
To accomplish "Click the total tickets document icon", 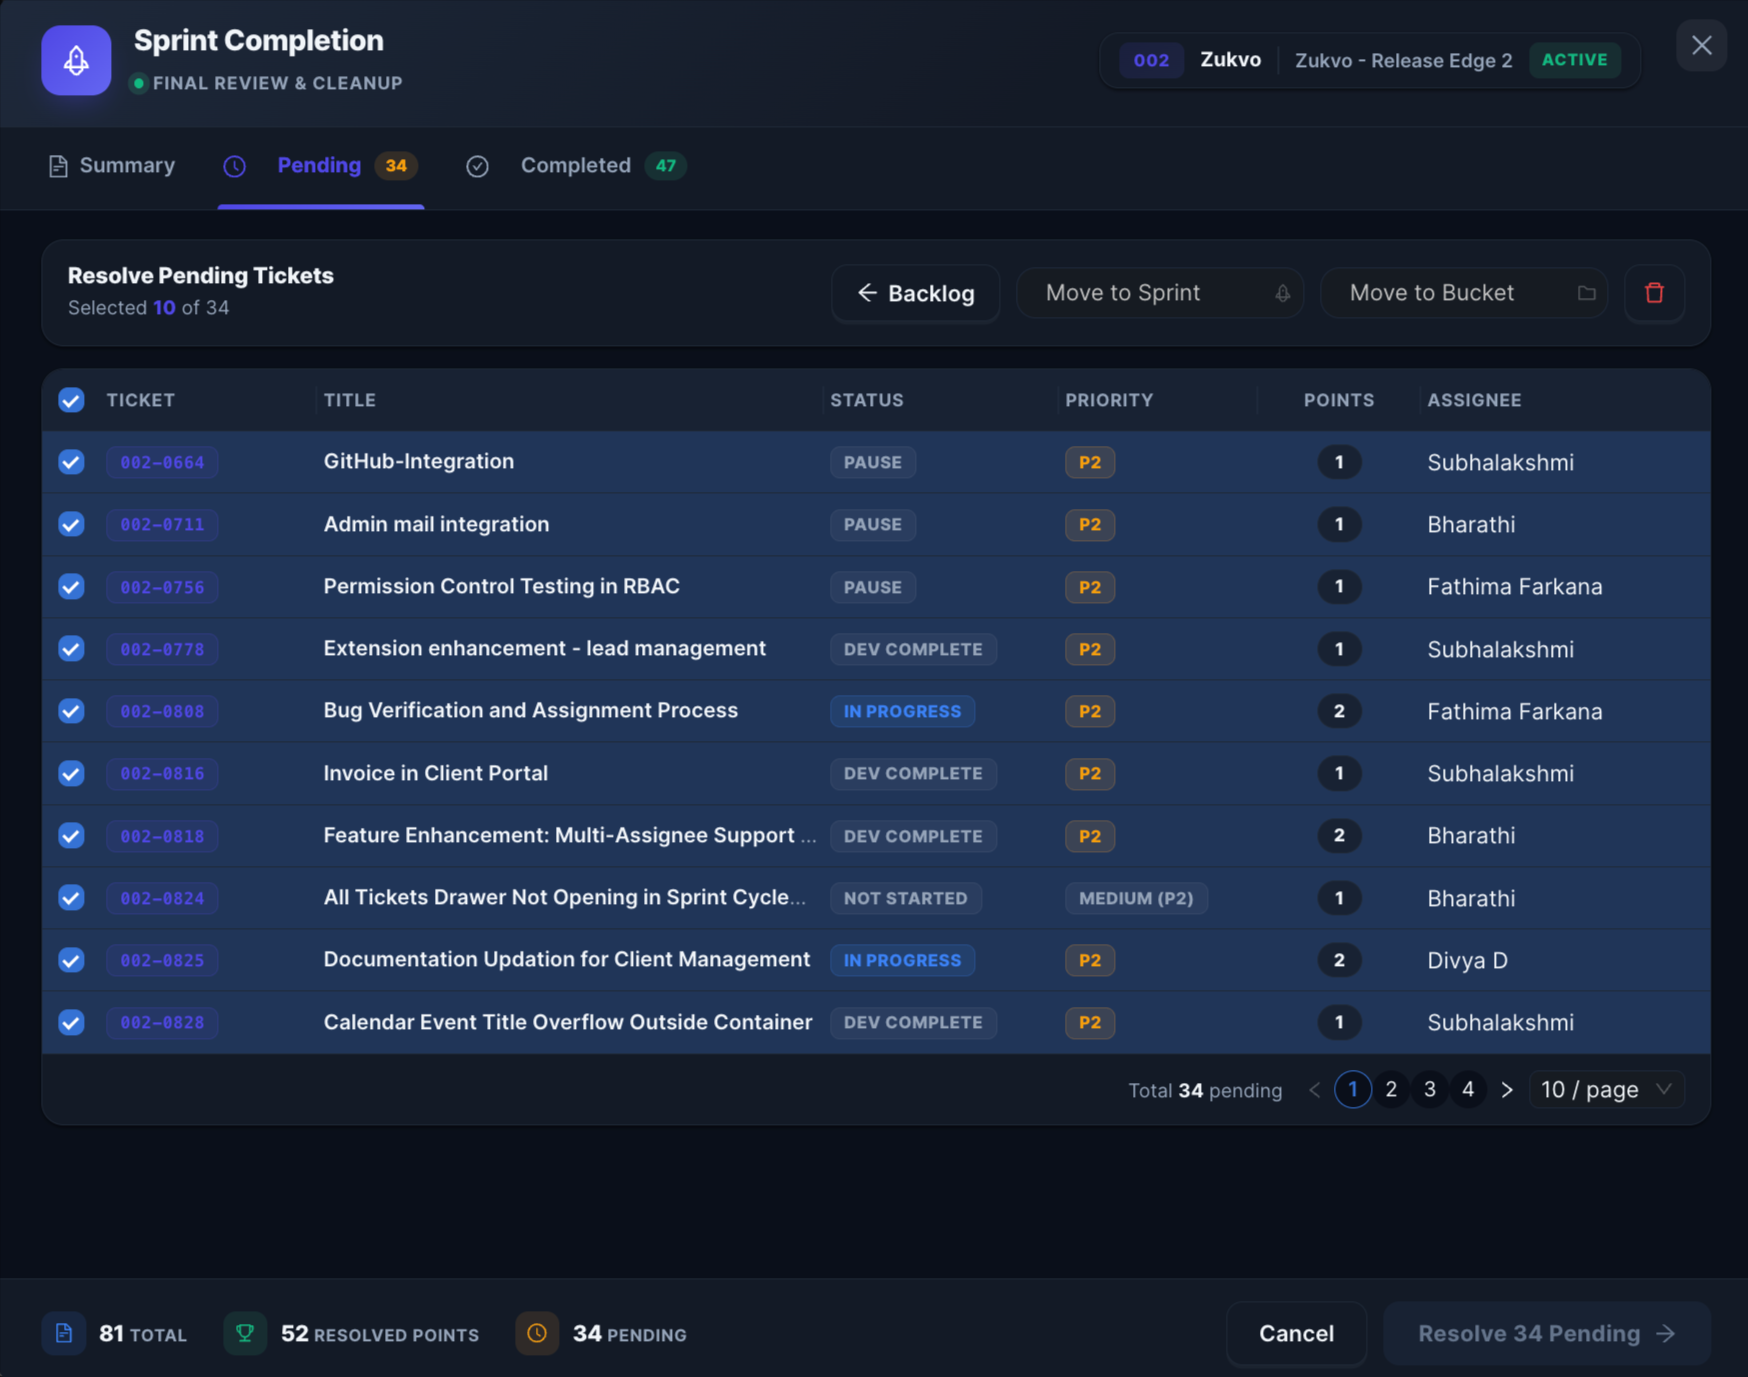I will tap(63, 1333).
